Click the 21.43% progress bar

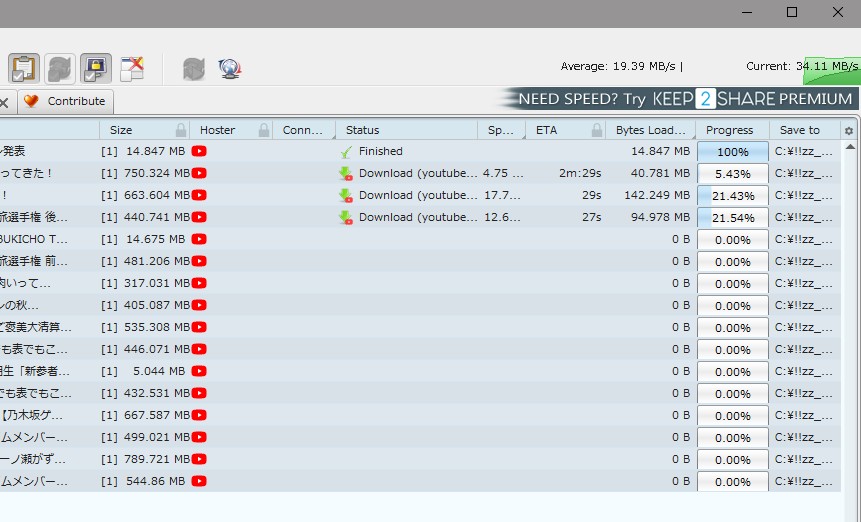[733, 195]
